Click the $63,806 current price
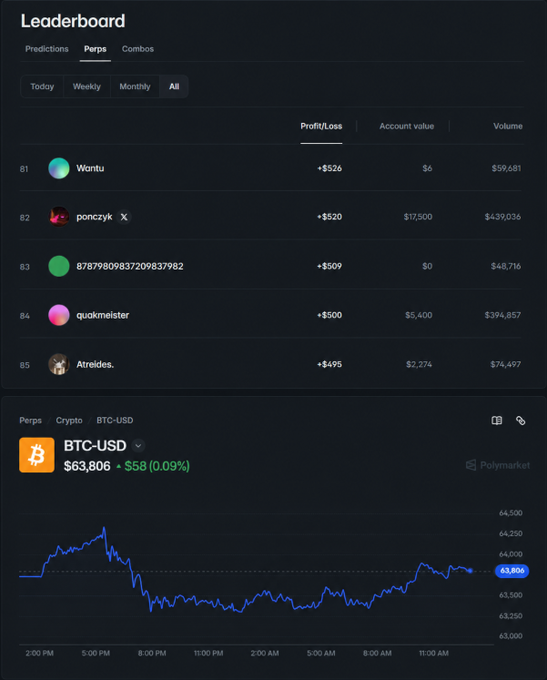 click(x=87, y=466)
